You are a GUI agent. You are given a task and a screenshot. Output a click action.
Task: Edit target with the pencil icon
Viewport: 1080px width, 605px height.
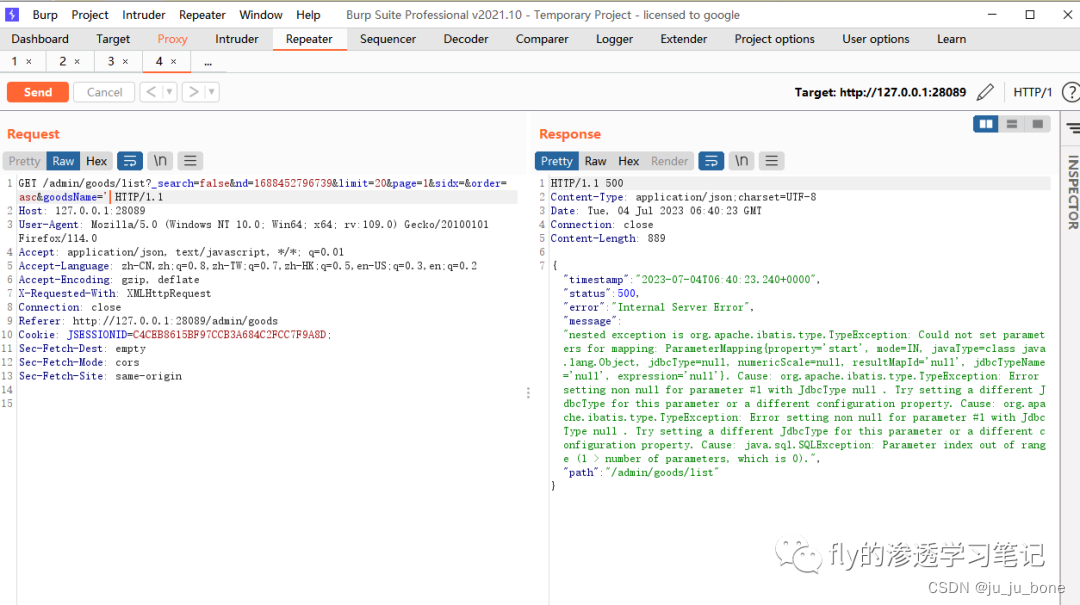click(x=986, y=92)
